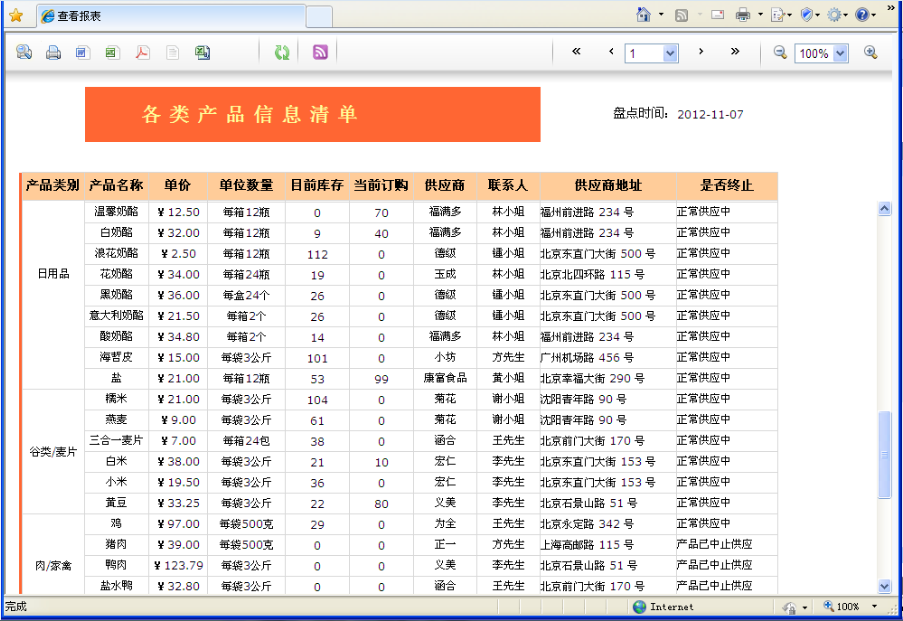903x621 pixels.
Task: Click the price ¥123.79
Action: (179, 566)
